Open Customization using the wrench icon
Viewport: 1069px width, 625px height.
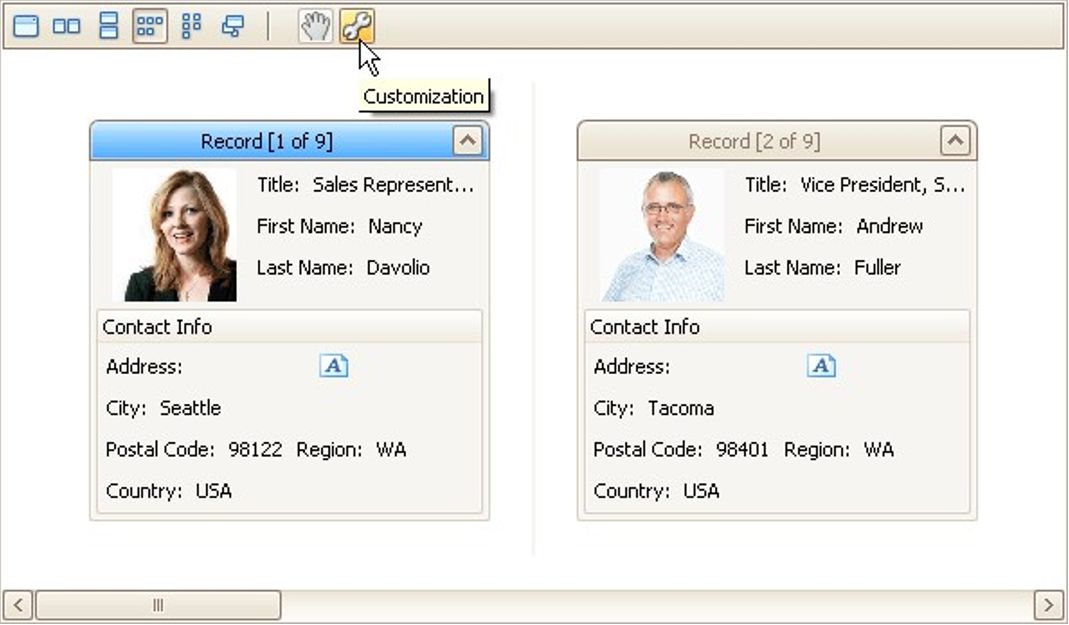coord(357,26)
